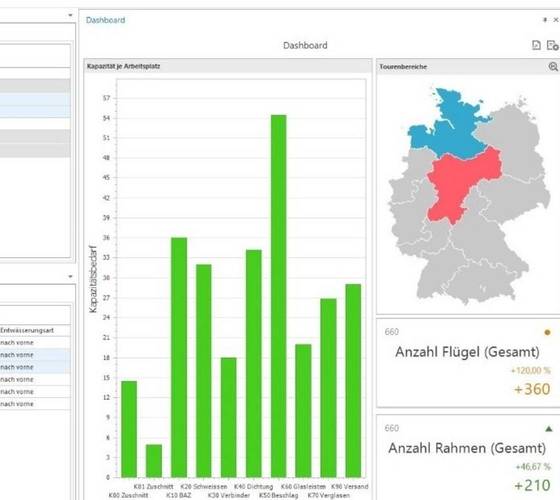Expand the lower left panel dropdown arrow
The height and width of the screenshot is (500, 560).
(70, 276)
